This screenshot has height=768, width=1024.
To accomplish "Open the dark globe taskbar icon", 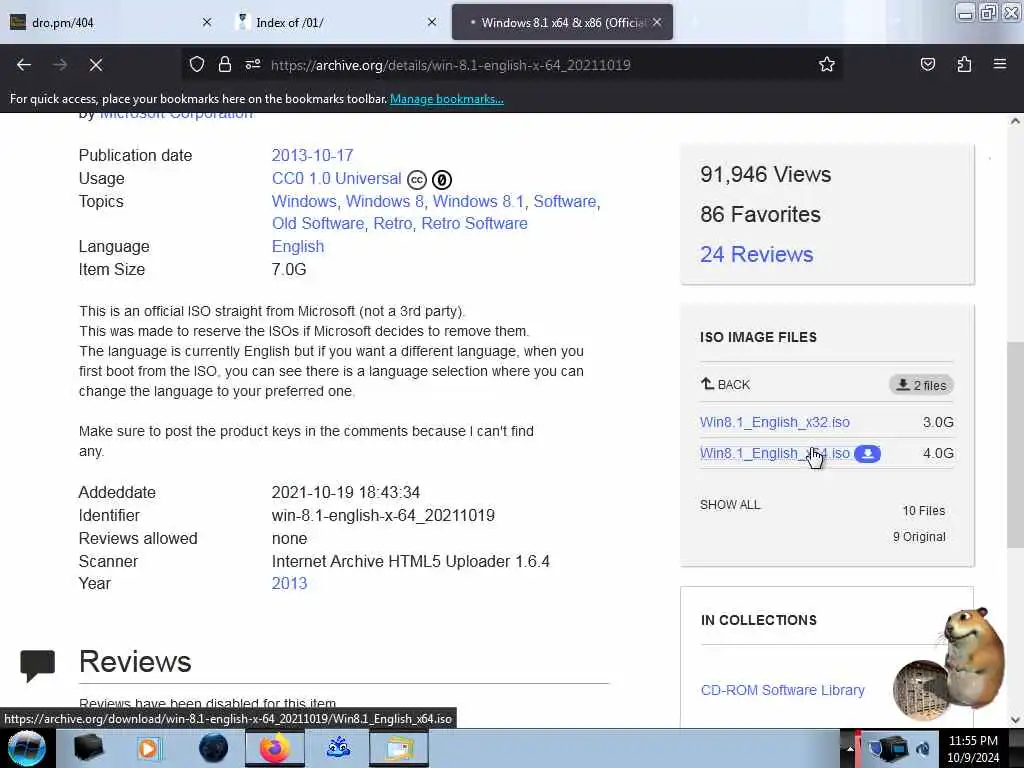I will point(213,748).
